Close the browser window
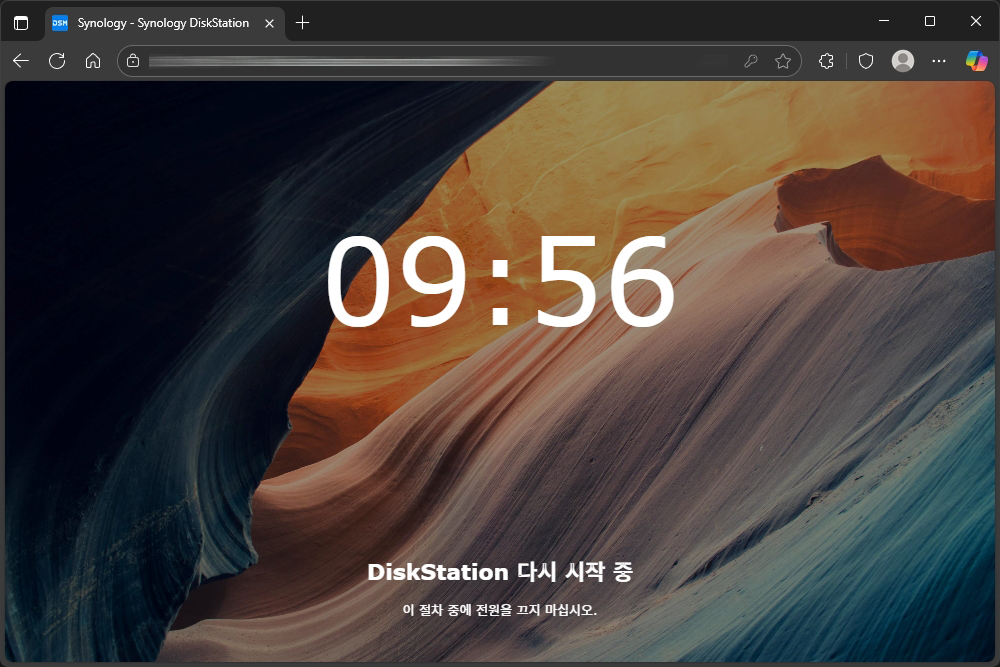The image size is (1000, 667). (976, 21)
